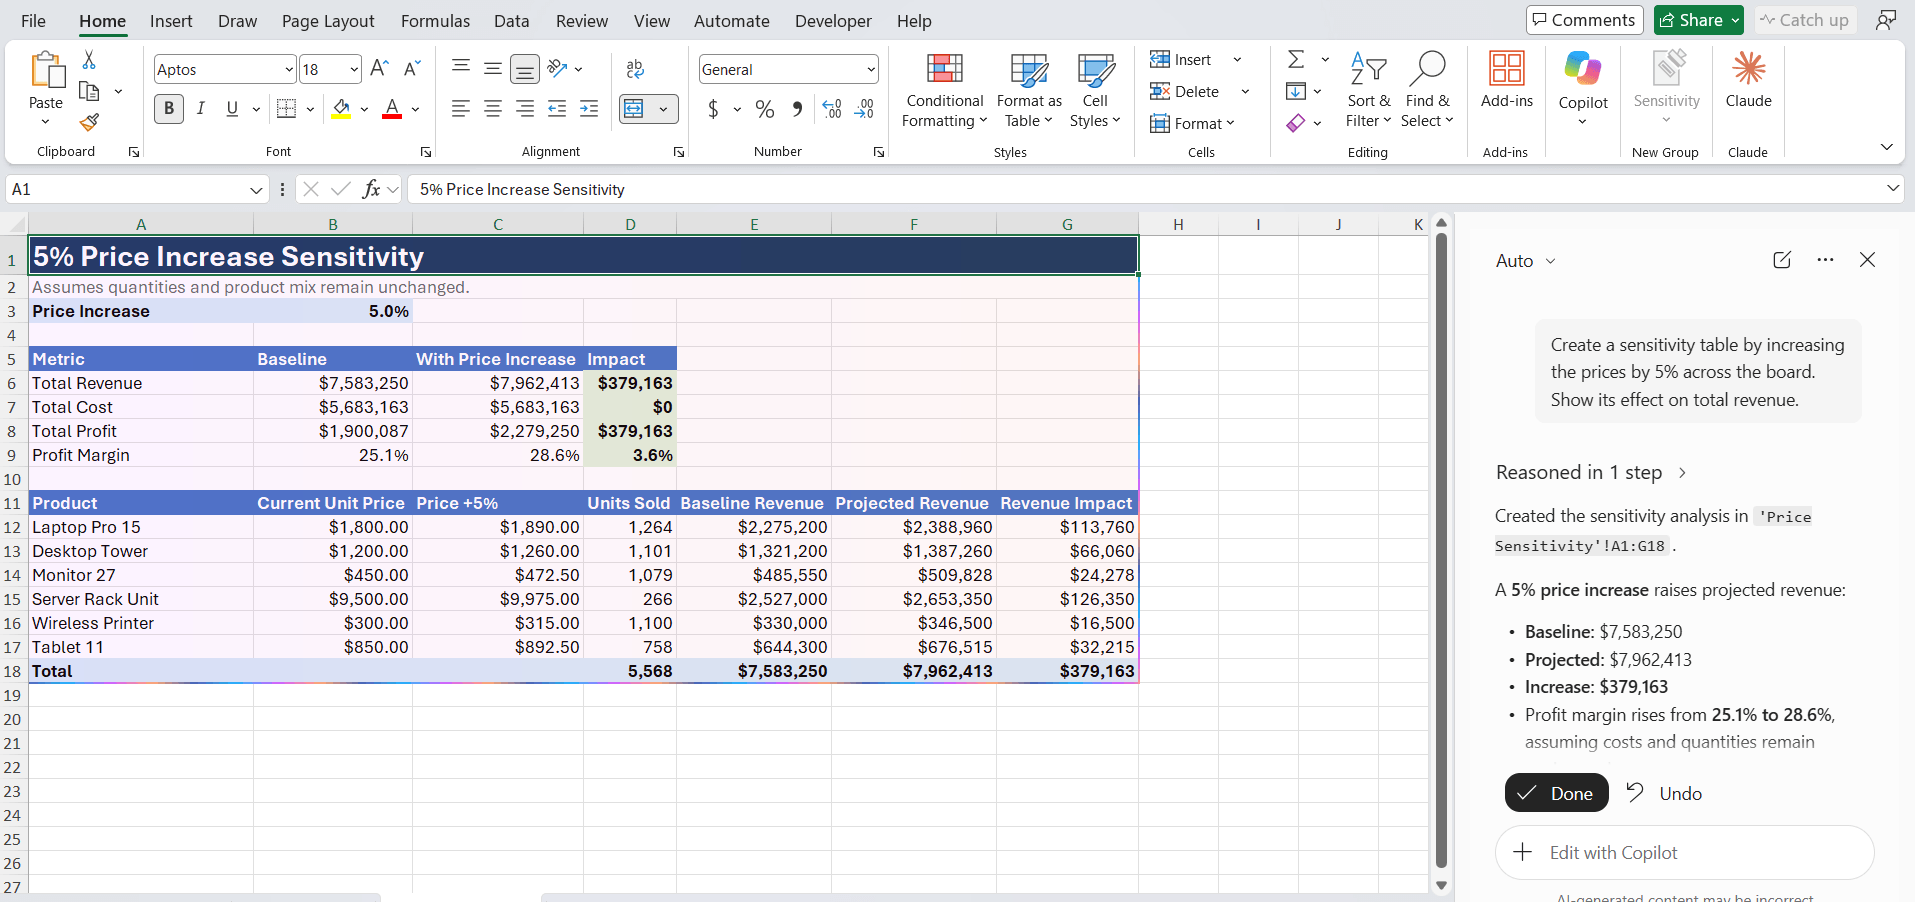
Task: Switch to the Data tab
Action: click(x=511, y=20)
